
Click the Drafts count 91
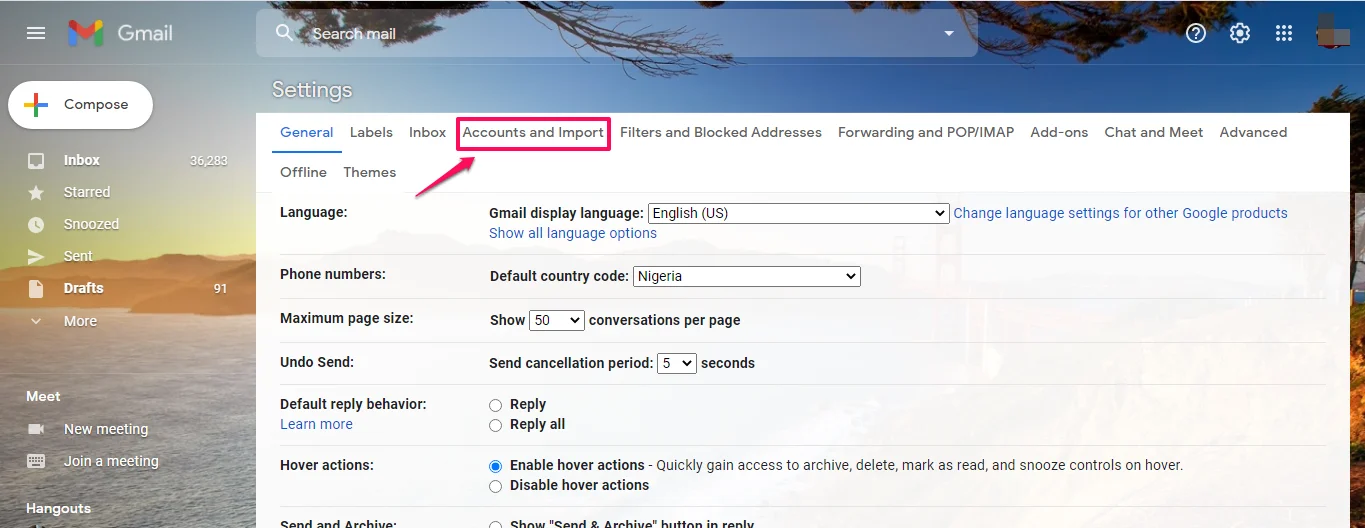pos(220,289)
